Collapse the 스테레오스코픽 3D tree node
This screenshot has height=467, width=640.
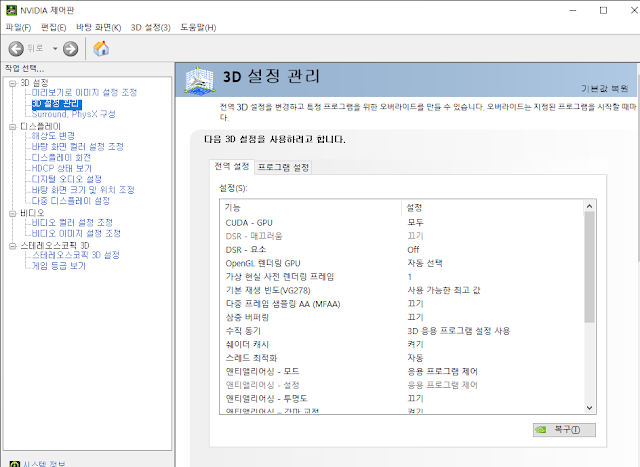click(13, 246)
